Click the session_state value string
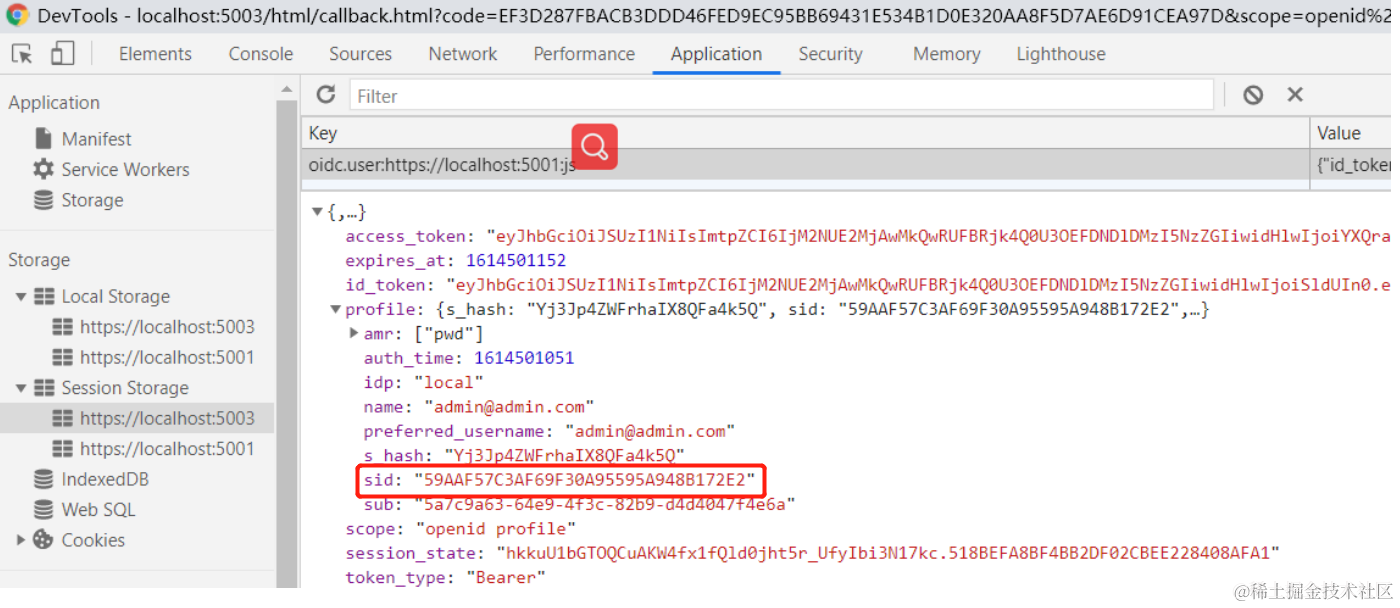 888,553
